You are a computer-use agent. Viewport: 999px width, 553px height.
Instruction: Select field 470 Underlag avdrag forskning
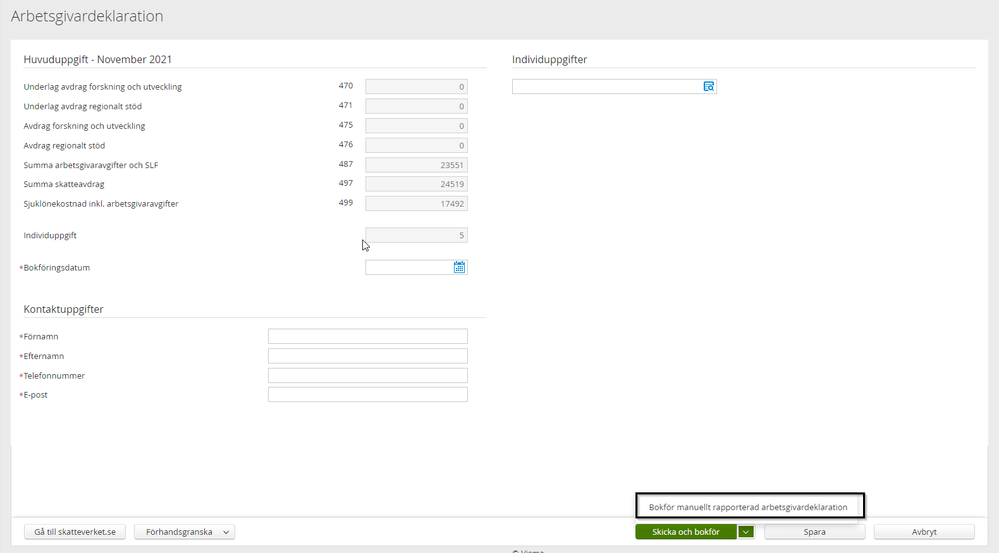416,87
